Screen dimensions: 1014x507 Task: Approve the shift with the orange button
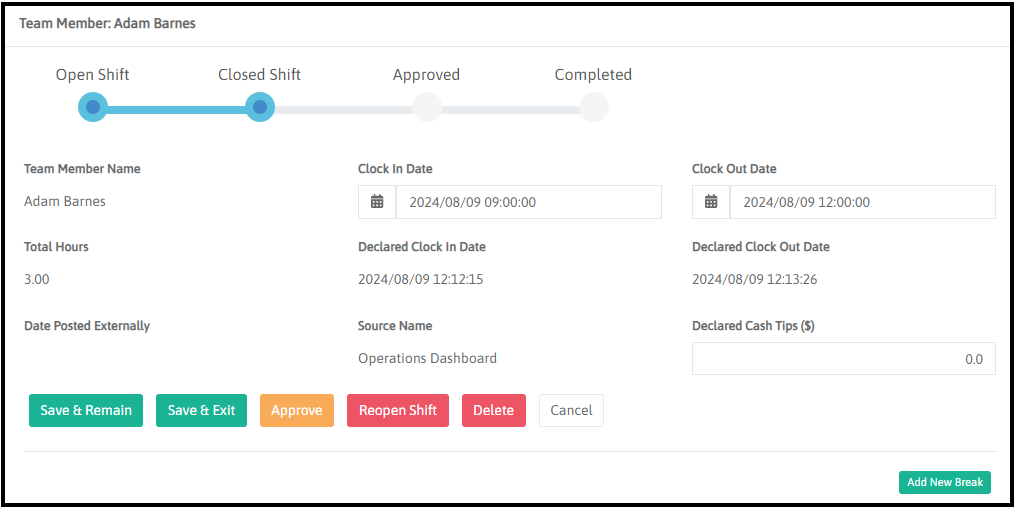point(297,411)
